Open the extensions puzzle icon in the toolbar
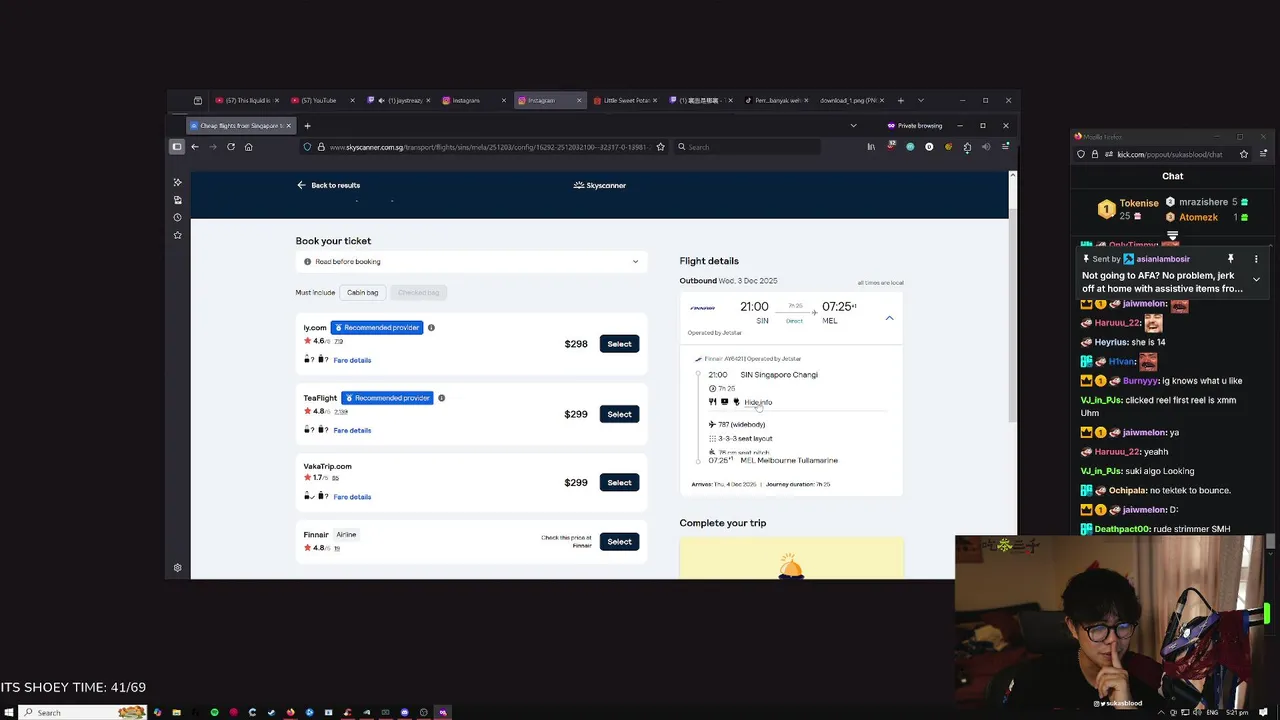Image resolution: width=1280 pixels, height=720 pixels. point(967,147)
